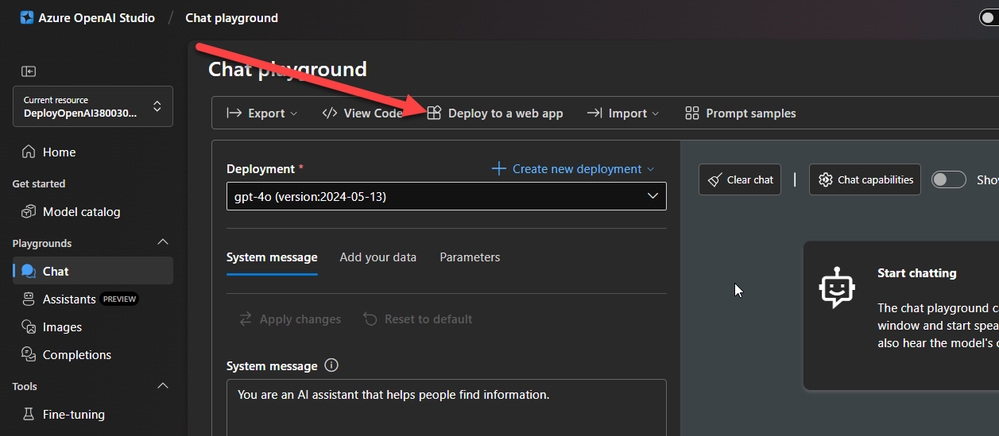The image size is (999, 436).
Task: Open the Current resource selector dropdown
Action: coord(93,106)
